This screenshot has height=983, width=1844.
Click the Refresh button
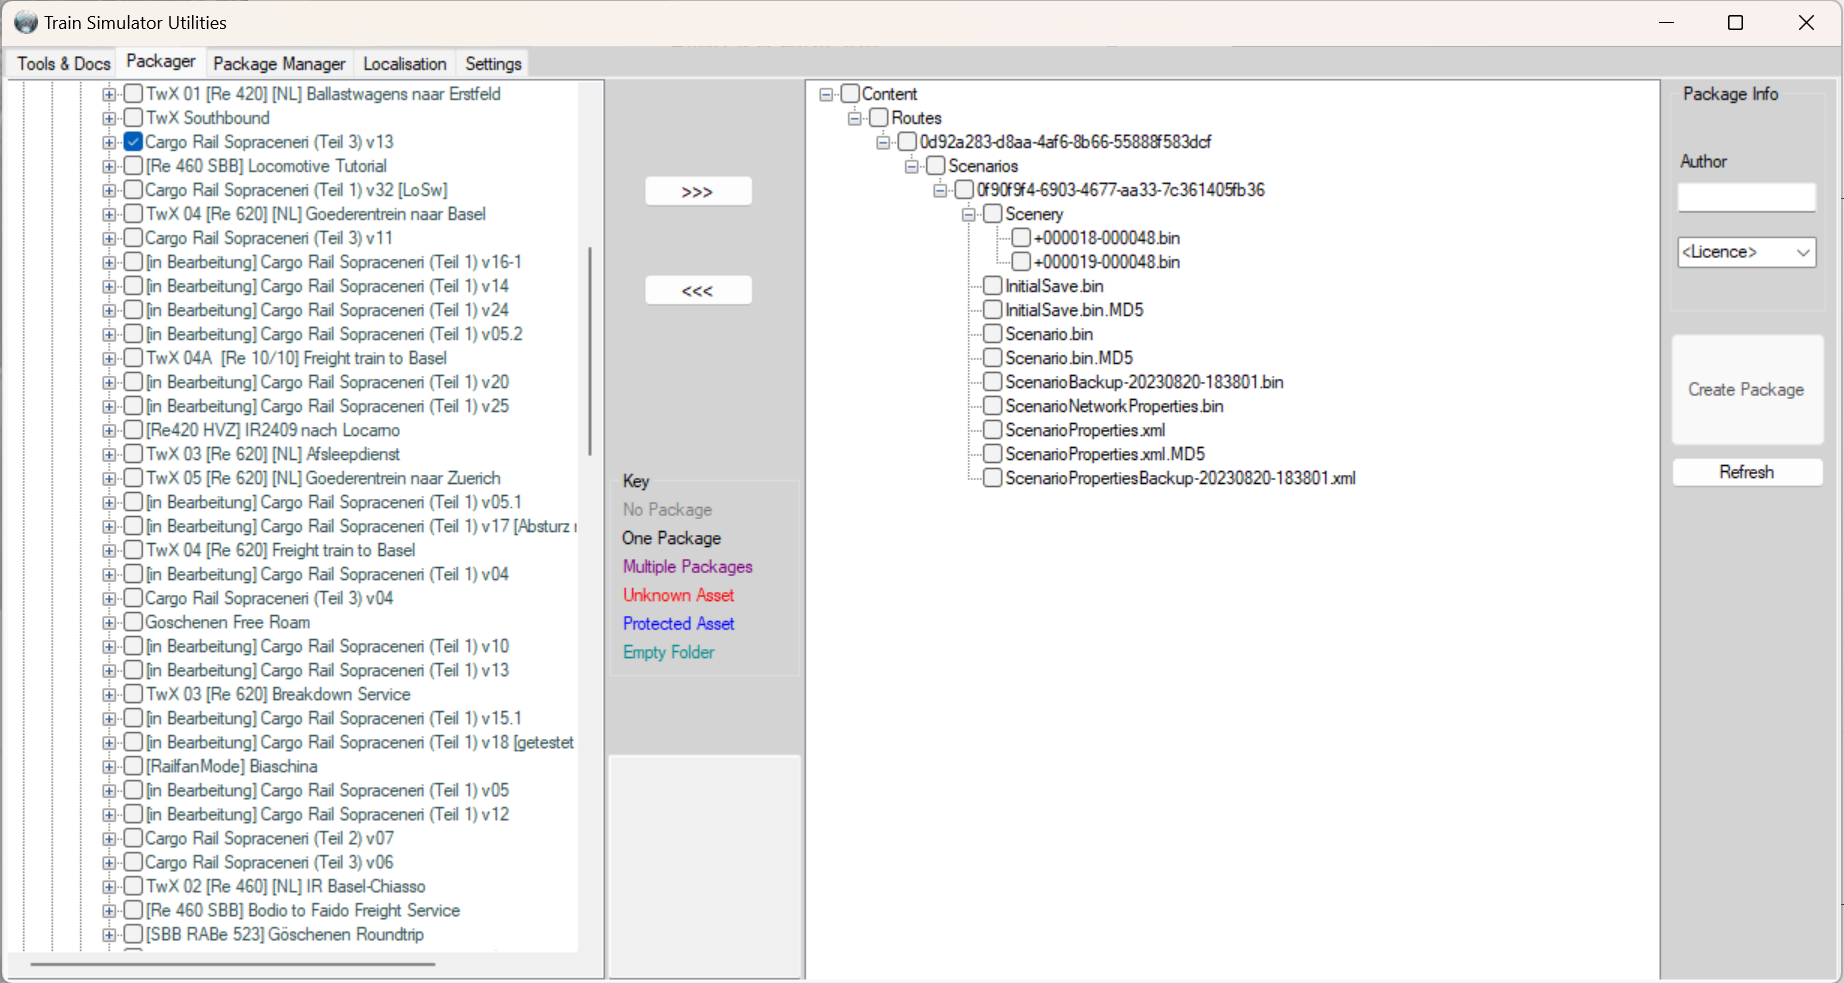[1747, 472]
